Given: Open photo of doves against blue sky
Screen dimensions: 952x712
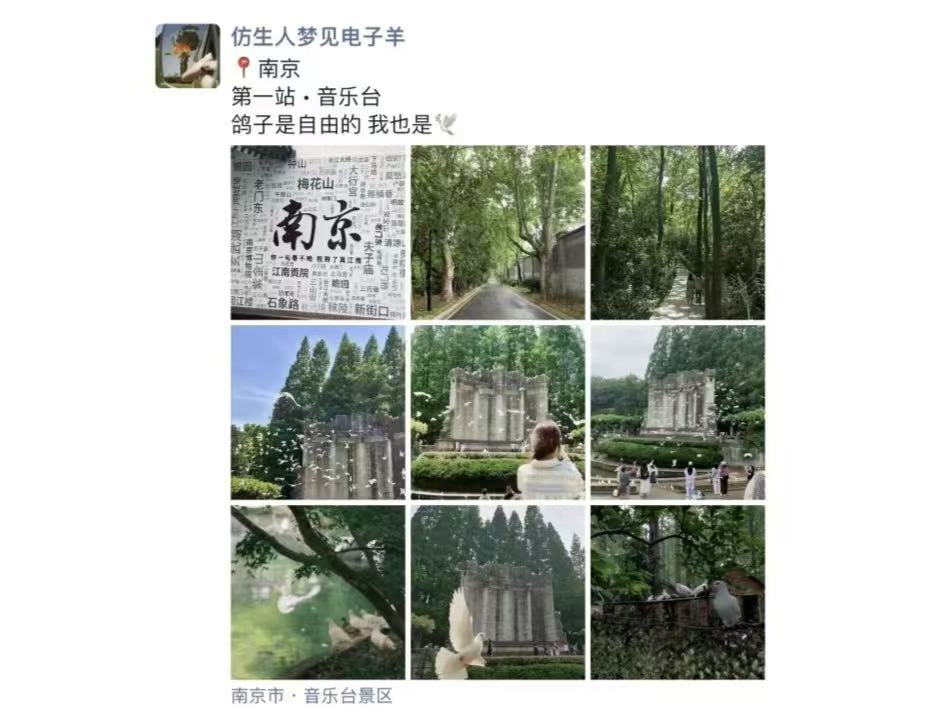Looking at the screenshot, I should coord(318,413).
